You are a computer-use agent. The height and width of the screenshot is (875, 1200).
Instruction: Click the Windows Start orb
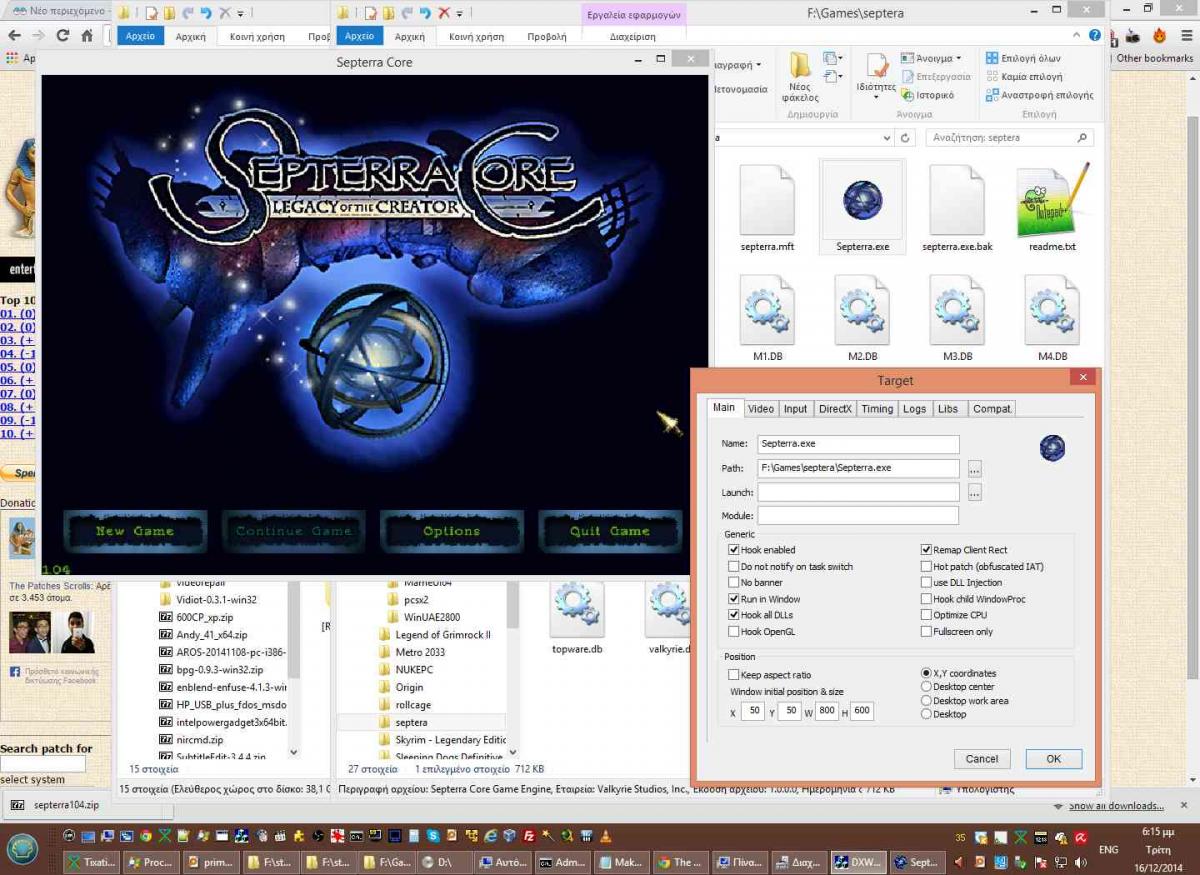22,849
